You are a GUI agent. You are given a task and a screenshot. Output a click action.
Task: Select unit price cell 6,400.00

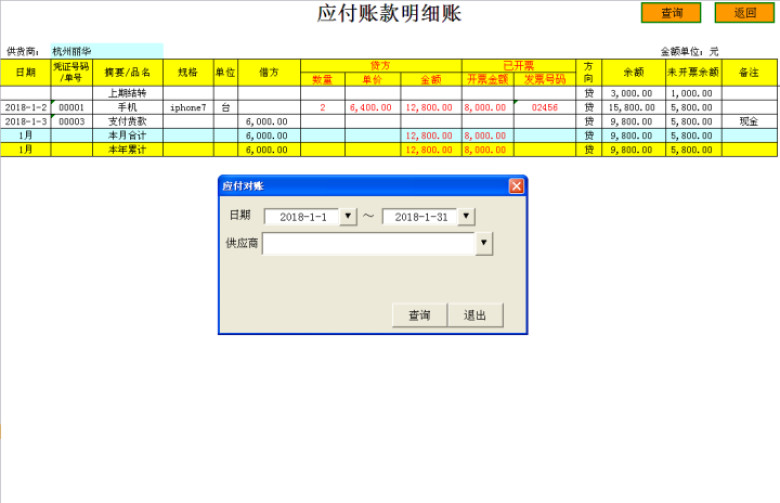[x=373, y=107]
